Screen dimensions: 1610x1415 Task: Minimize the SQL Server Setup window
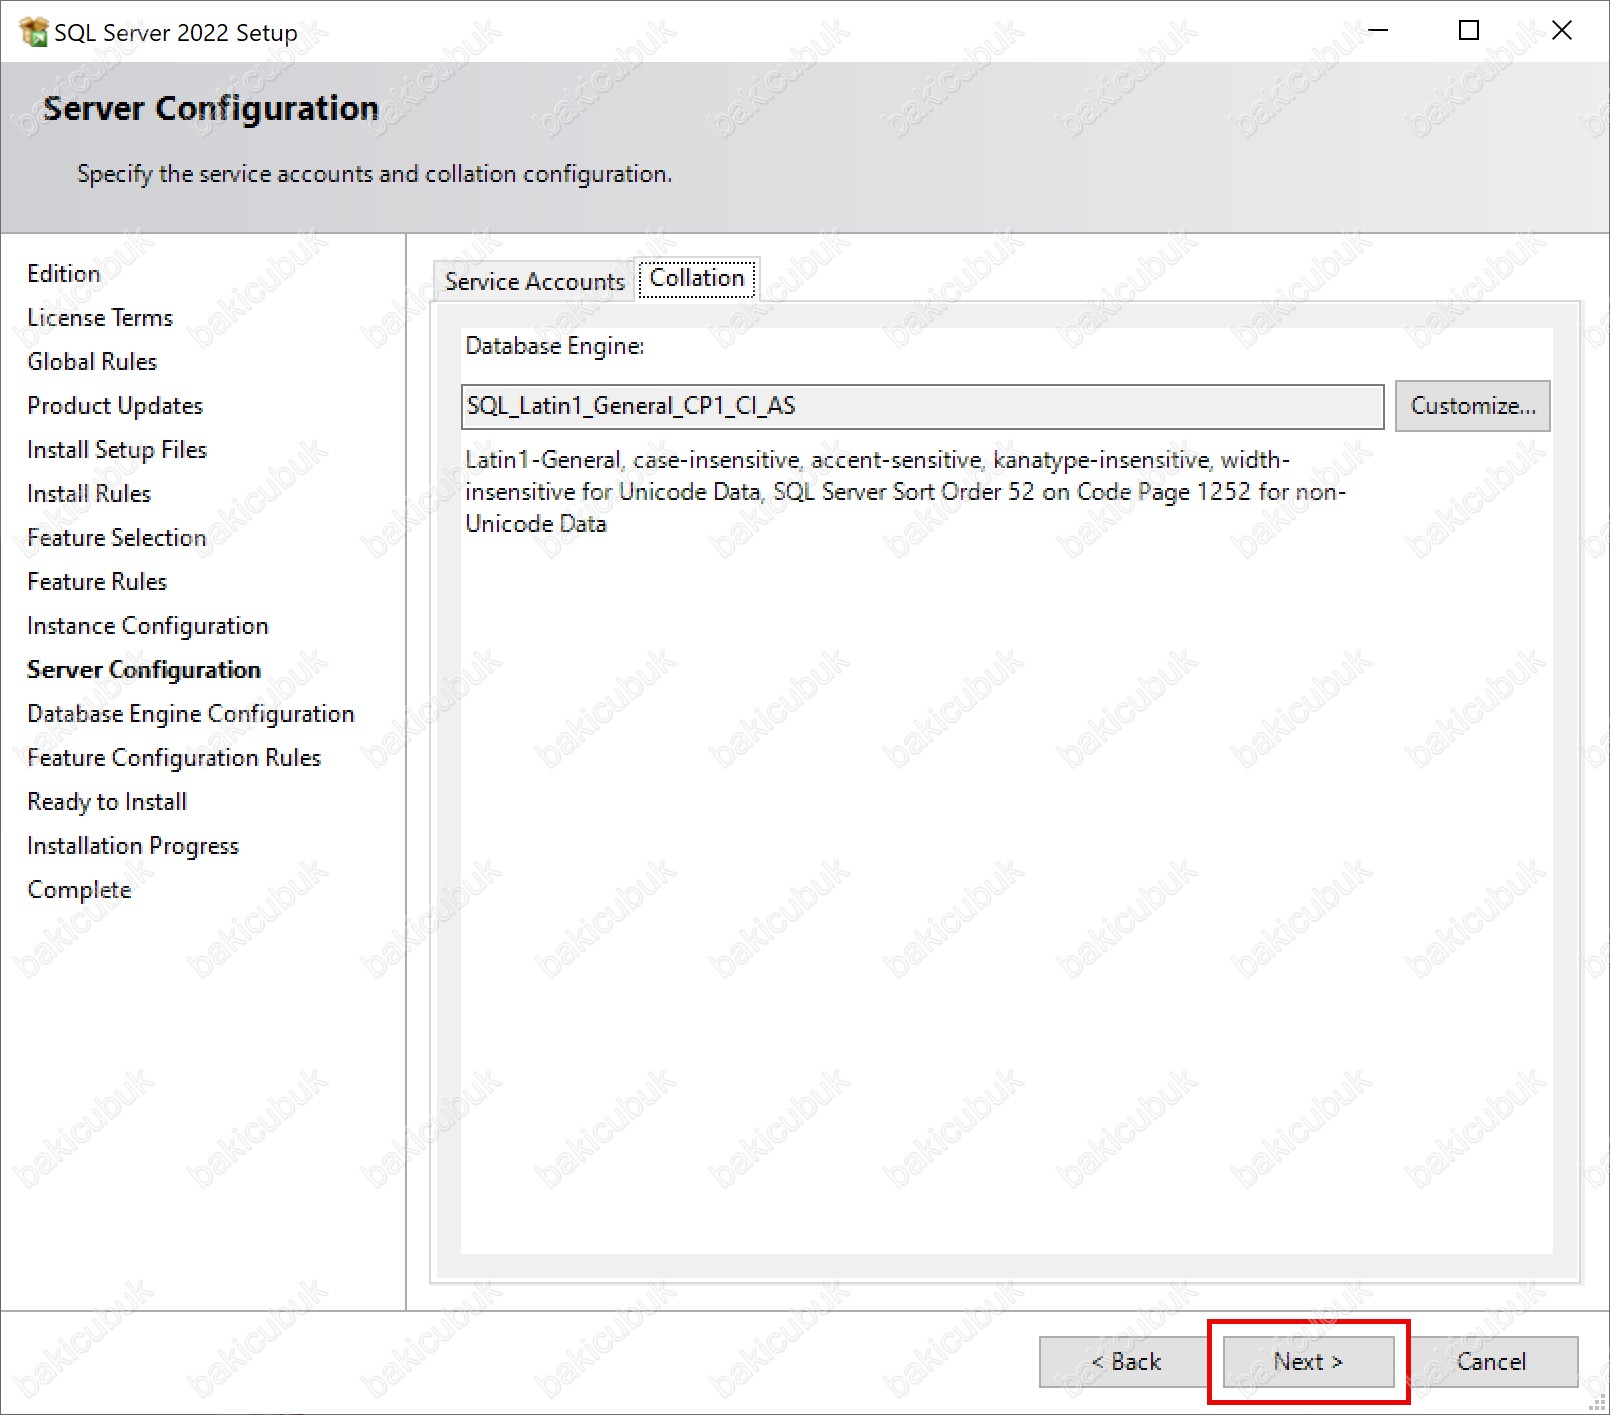[1378, 31]
